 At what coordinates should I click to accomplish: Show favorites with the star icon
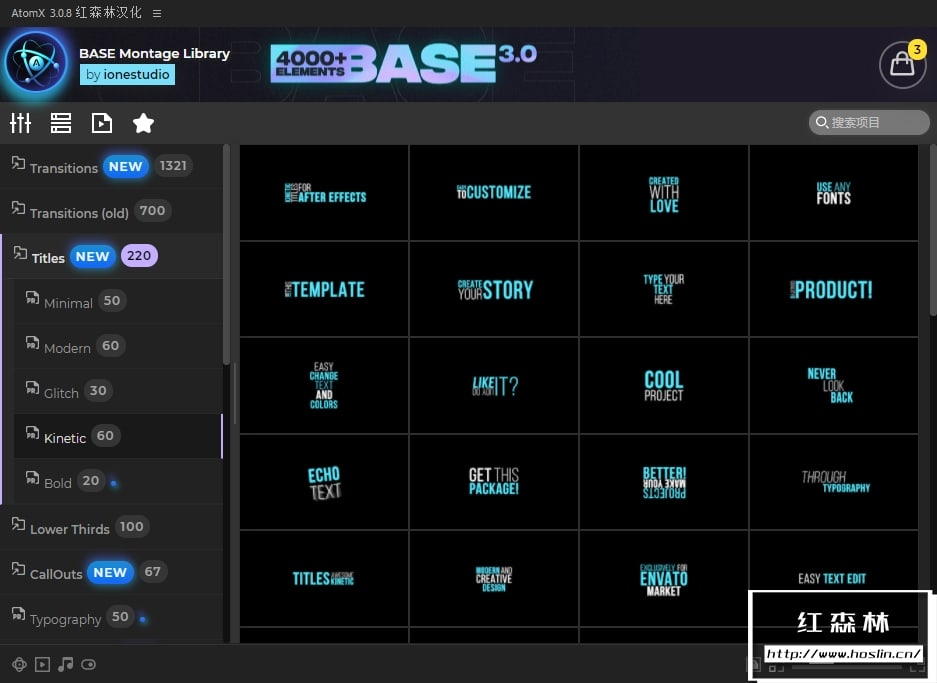point(143,123)
